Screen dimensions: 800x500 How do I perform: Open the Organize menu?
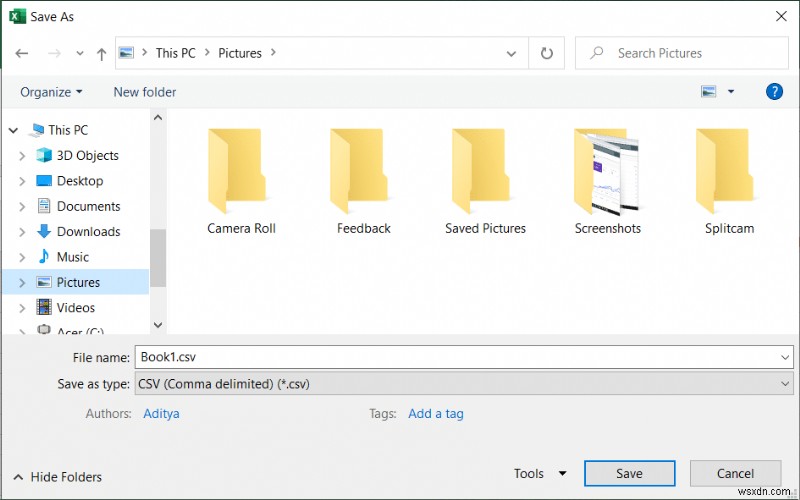click(51, 92)
